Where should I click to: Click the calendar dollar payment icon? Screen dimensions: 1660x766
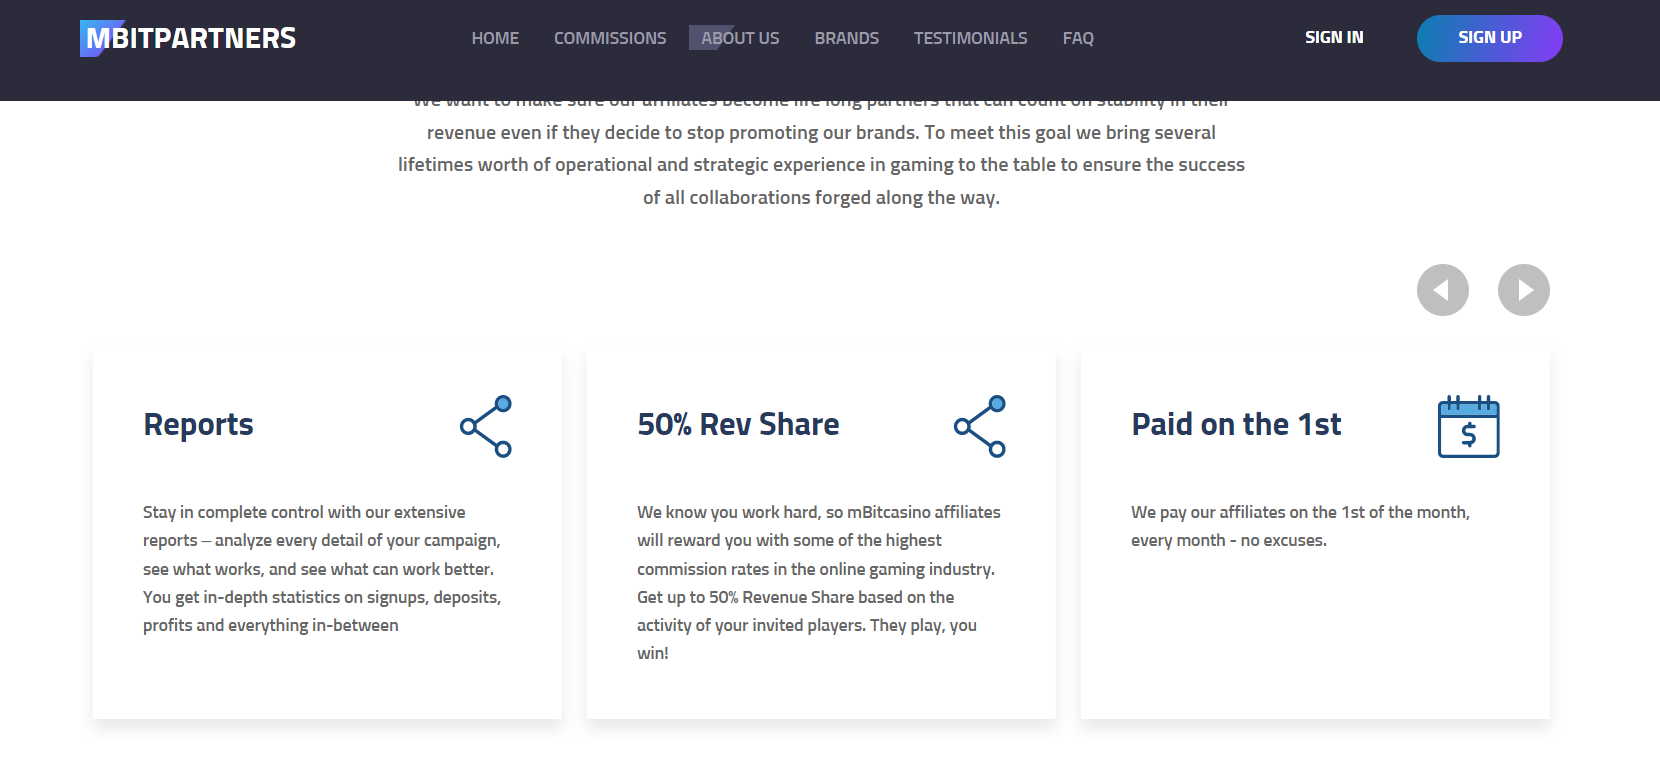[x=1468, y=427]
